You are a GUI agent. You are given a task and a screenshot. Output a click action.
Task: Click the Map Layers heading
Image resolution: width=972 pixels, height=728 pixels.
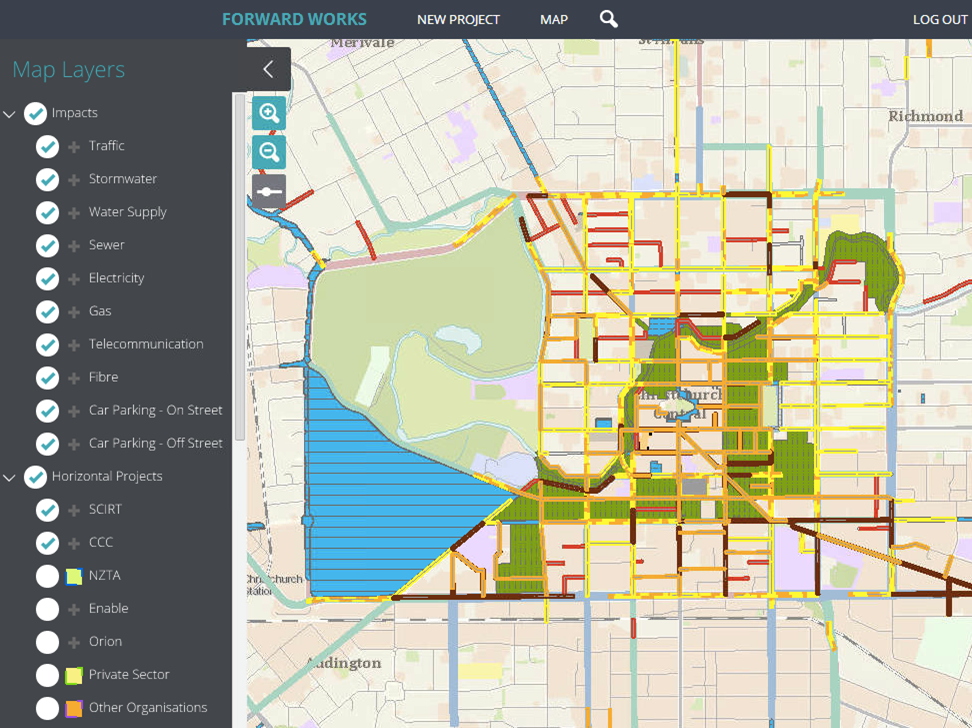pyautogui.click(x=69, y=70)
